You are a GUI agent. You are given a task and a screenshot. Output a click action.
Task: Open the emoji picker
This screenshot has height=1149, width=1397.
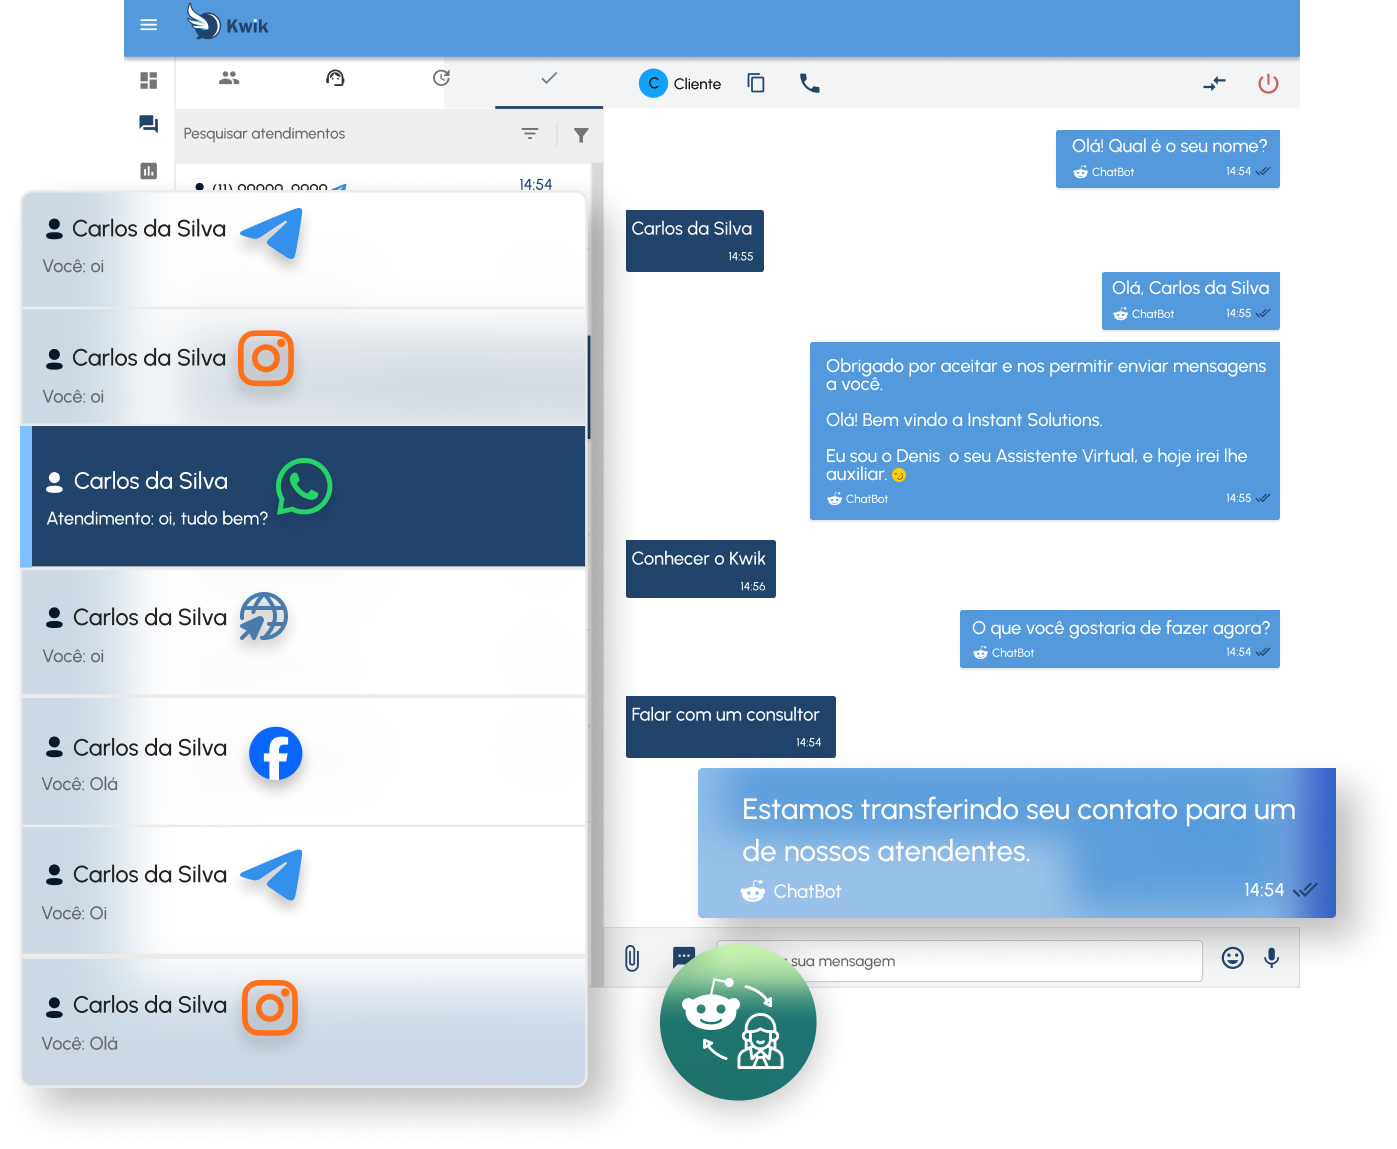coord(1233,958)
